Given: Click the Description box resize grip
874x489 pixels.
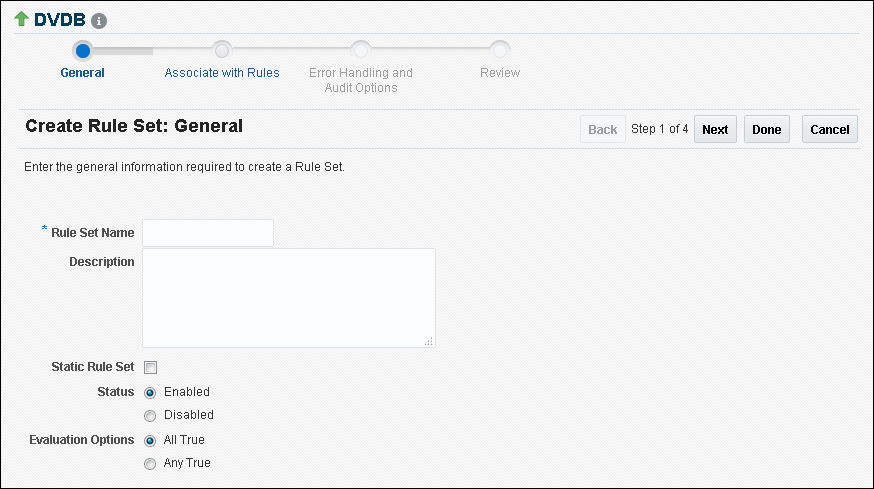Looking at the screenshot, I should [429, 342].
